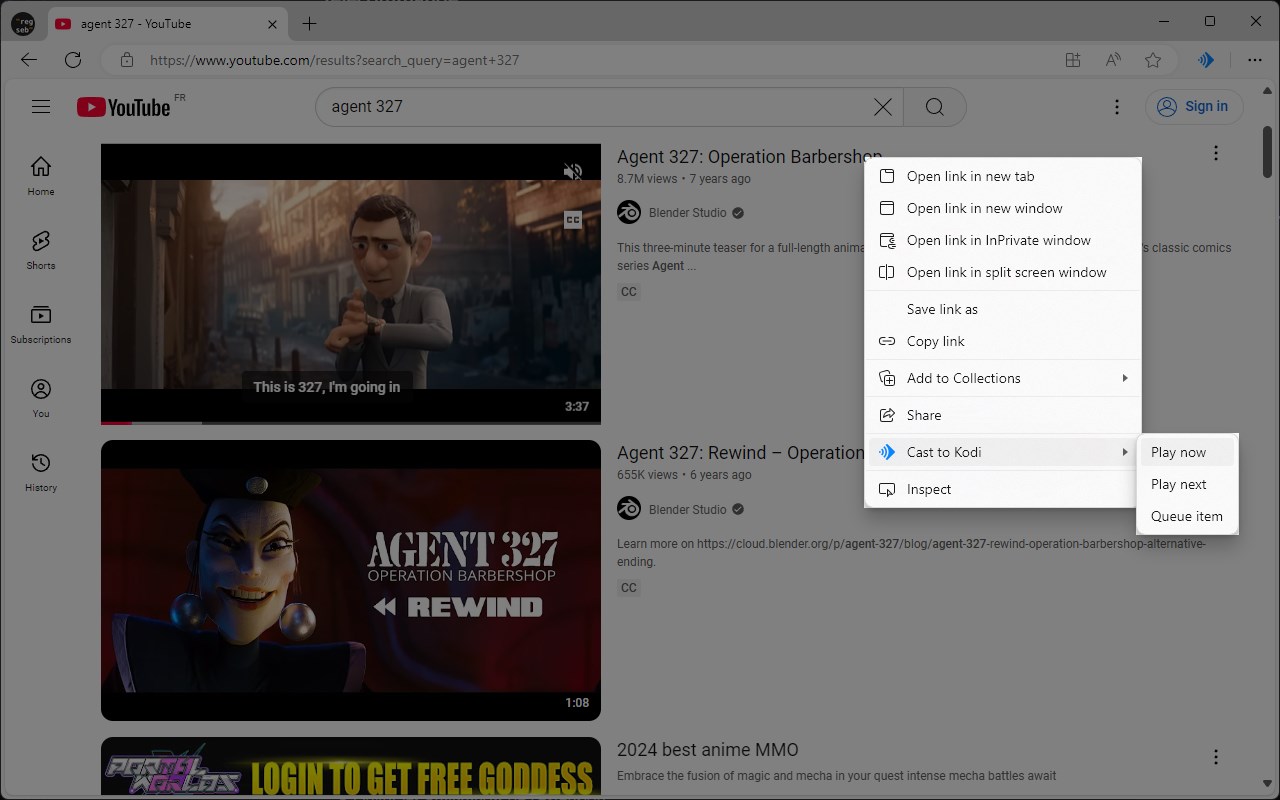Open Read aloud in the address bar
The height and width of the screenshot is (800, 1280).
pyautogui.click(x=1113, y=60)
